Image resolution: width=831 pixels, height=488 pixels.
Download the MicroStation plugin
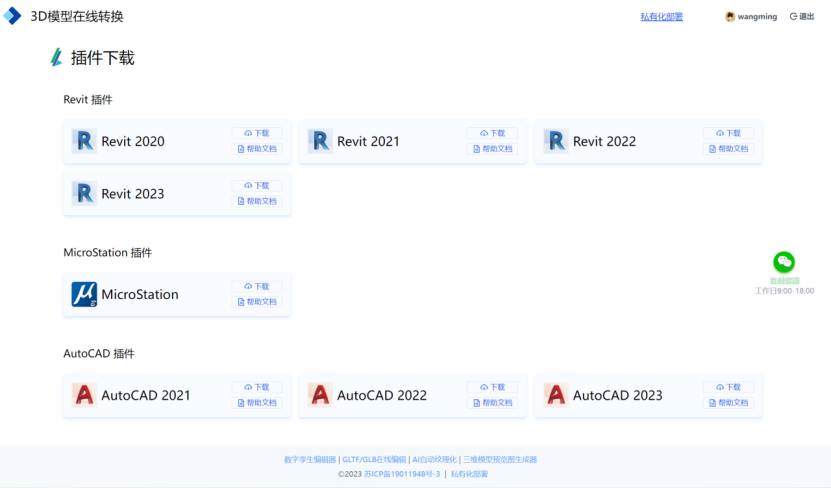(257, 286)
